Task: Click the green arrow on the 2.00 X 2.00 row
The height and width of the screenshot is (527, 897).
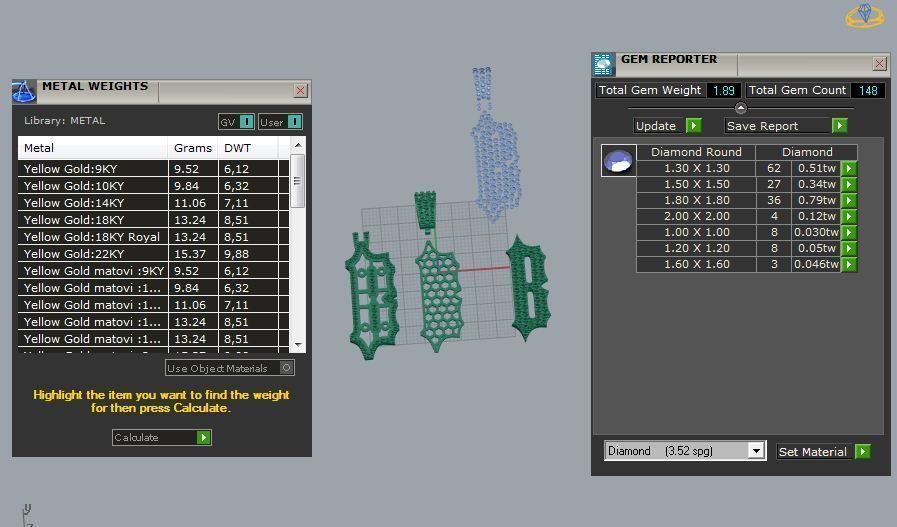Action: pyautogui.click(x=849, y=216)
